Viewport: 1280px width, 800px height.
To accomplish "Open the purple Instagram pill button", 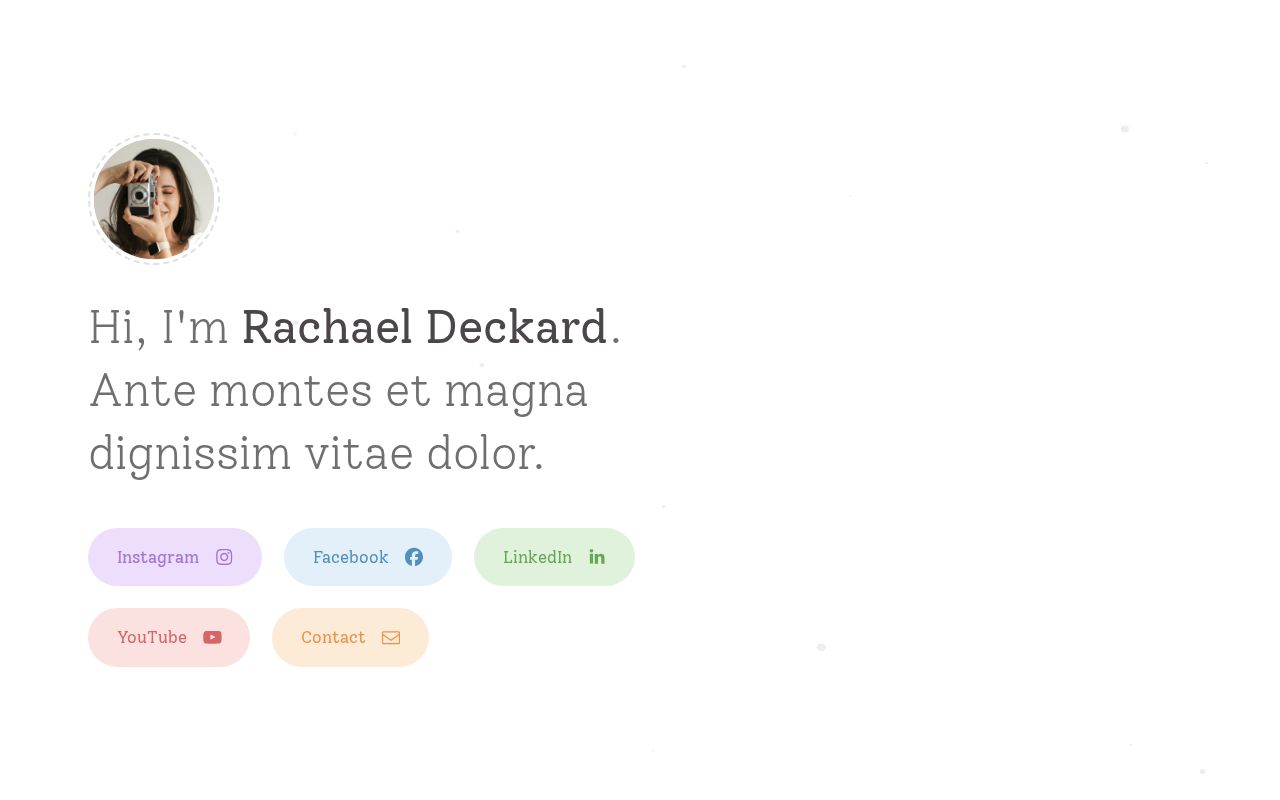I will click(x=175, y=557).
